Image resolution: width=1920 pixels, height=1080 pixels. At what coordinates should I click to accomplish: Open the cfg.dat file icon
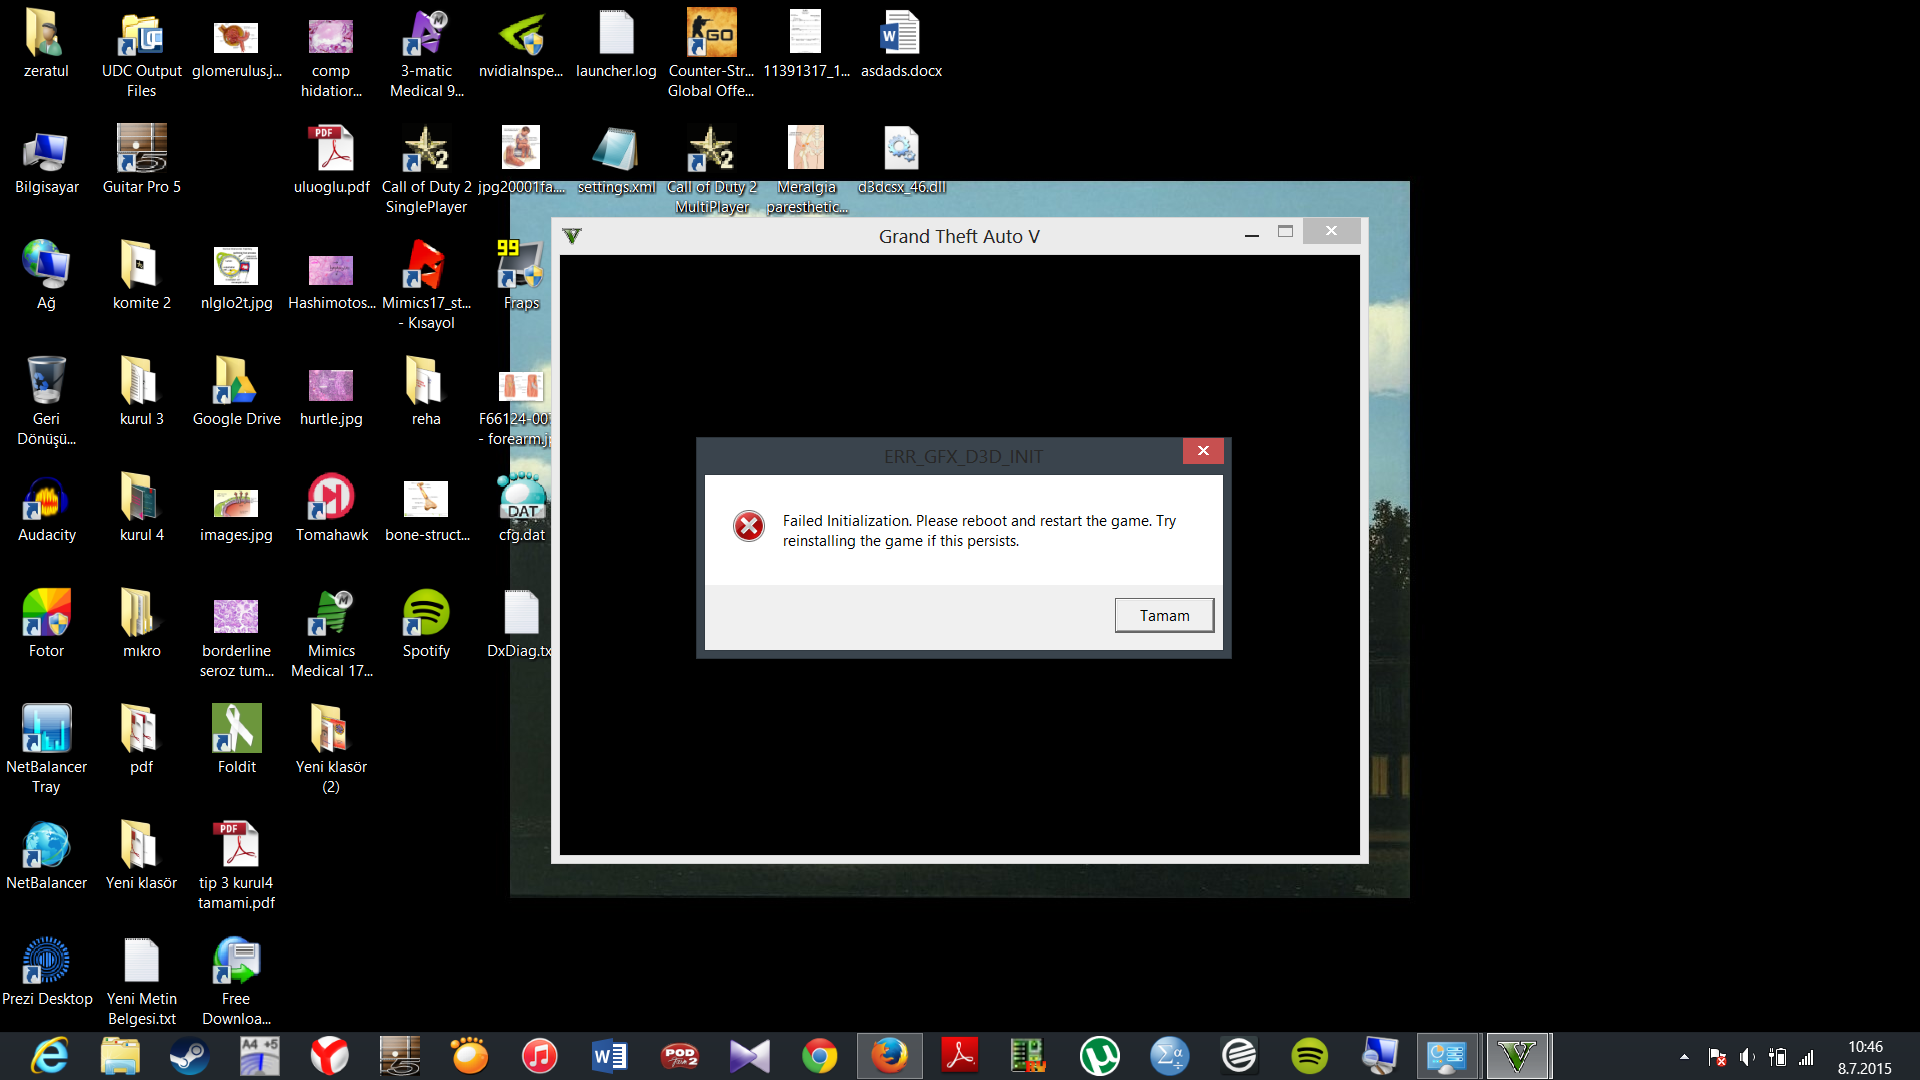(x=521, y=508)
